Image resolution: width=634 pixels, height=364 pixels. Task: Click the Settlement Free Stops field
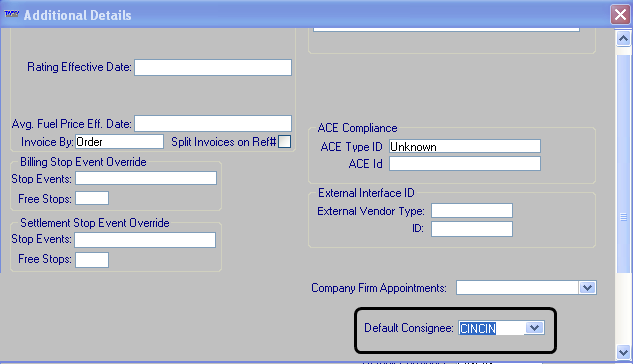pos(92,260)
